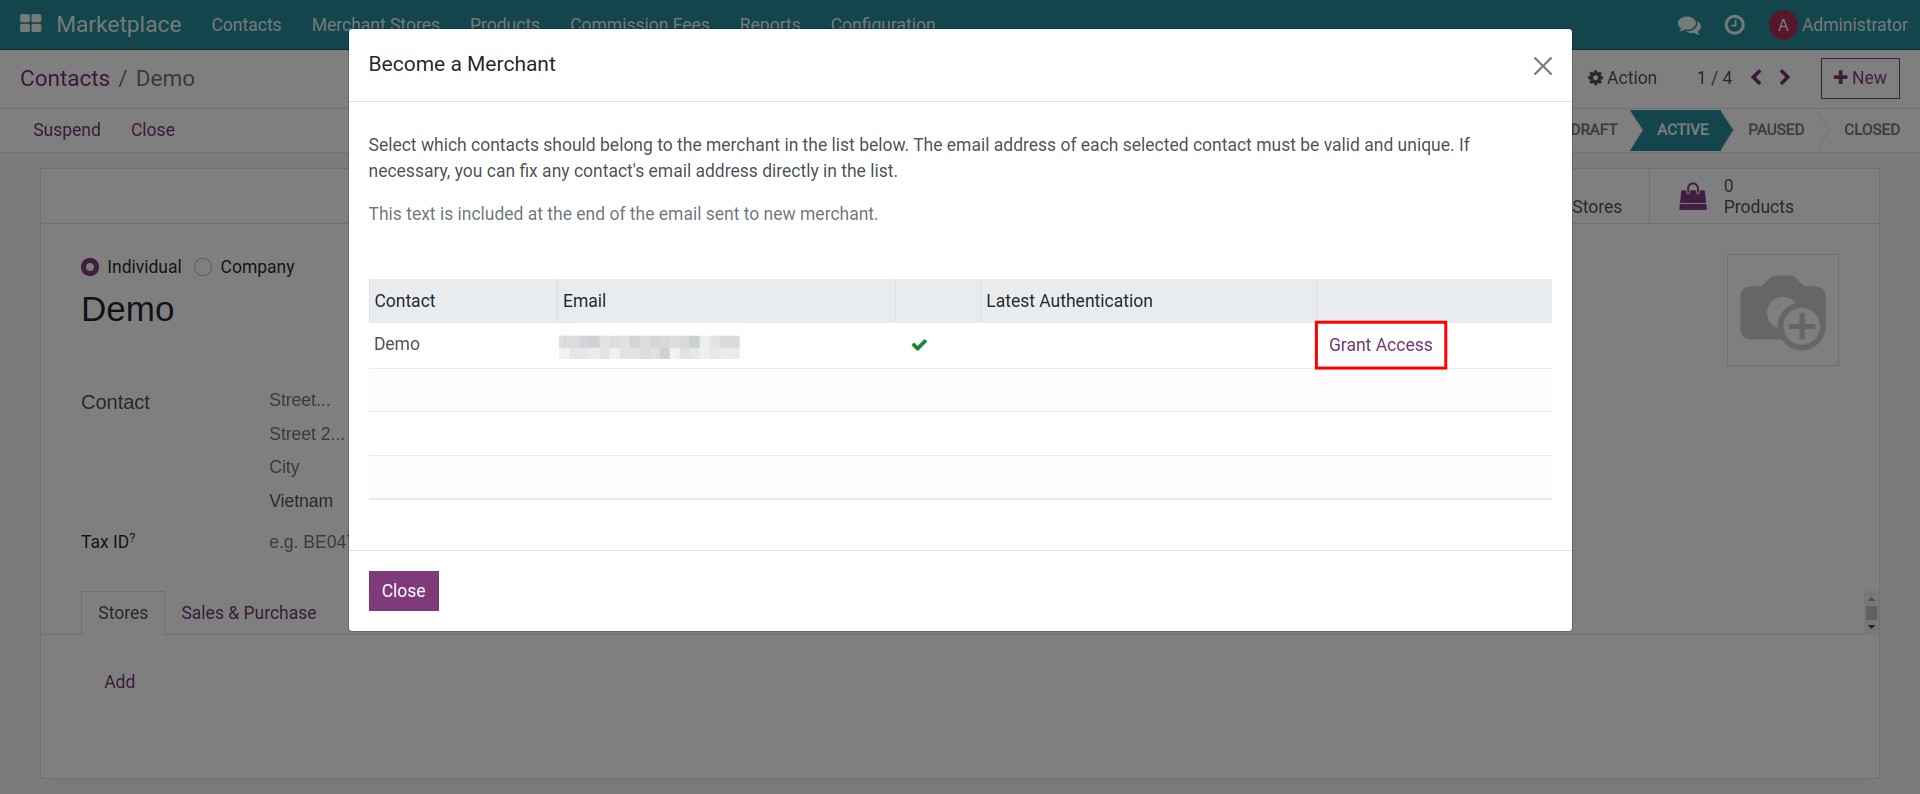Go to next record arrow
Image resolution: width=1920 pixels, height=794 pixels.
click(x=1785, y=78)
